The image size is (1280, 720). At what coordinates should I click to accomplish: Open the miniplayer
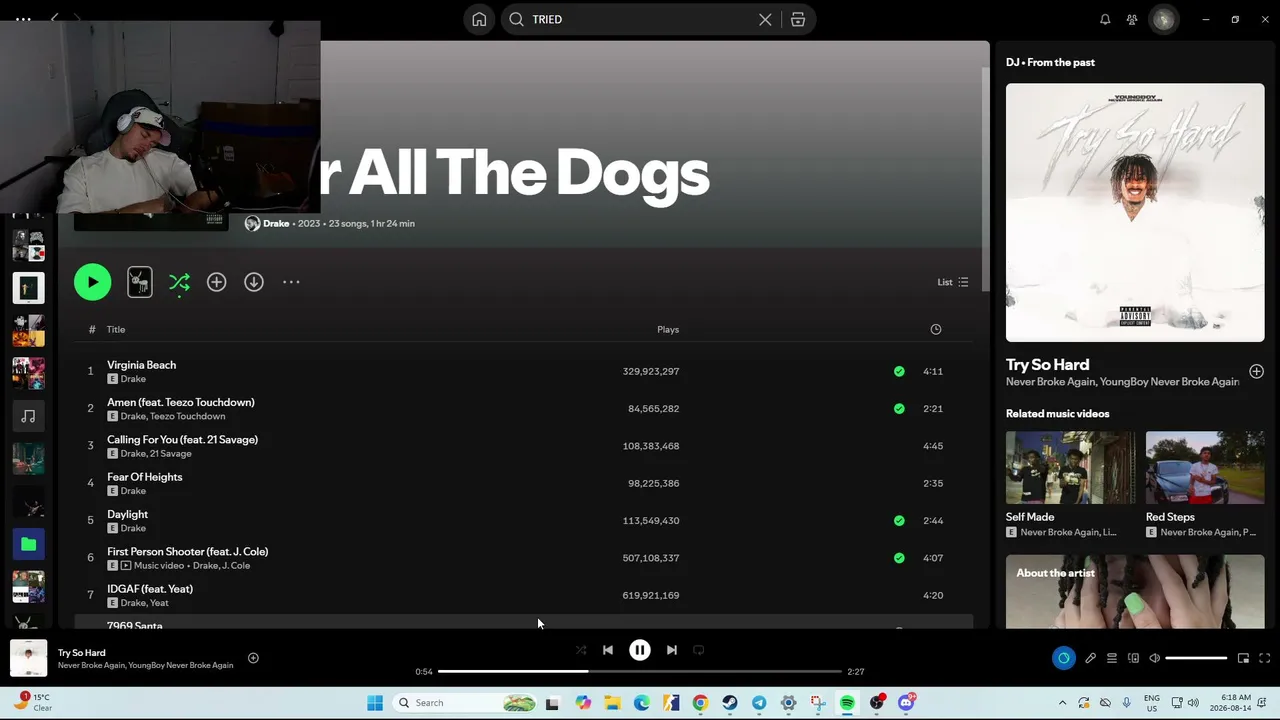(x=1243, y=658)
